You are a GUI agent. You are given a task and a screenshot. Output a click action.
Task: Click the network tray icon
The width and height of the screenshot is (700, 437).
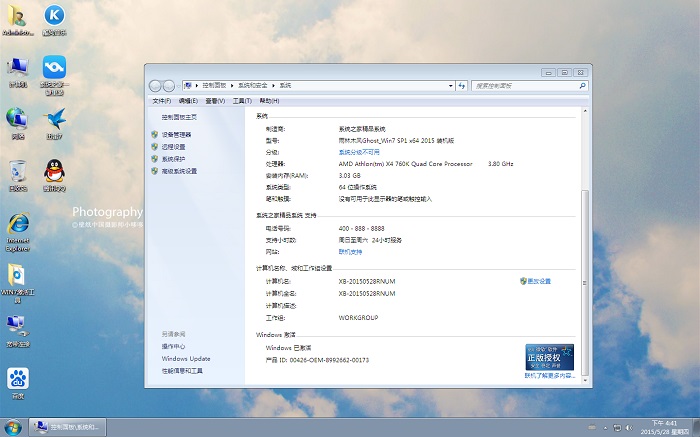617,428
